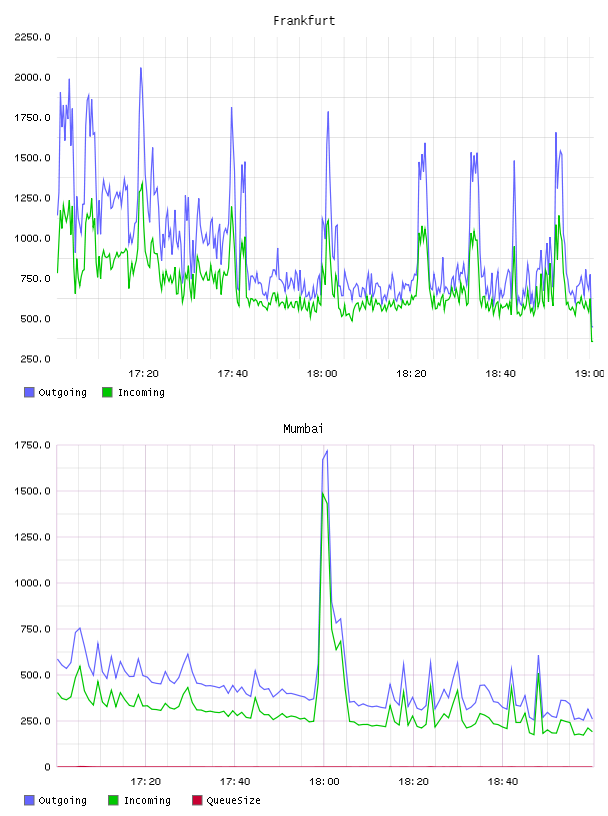Click the 250.0 y-axis label on Mumbai chart
This screenshot has height=816, width=608.
point(35,721)
